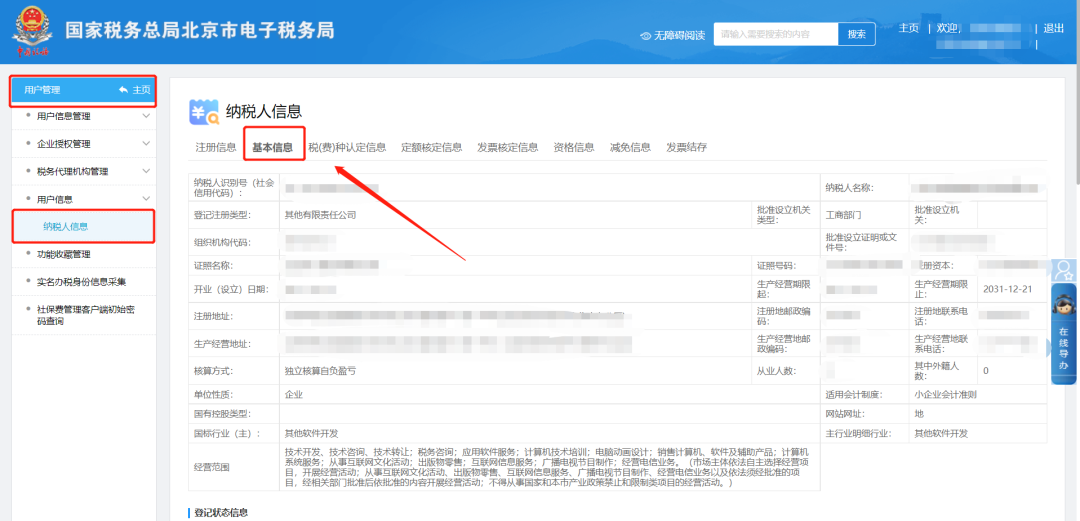Click the user star icon above 在线导办

[1064, 270]
